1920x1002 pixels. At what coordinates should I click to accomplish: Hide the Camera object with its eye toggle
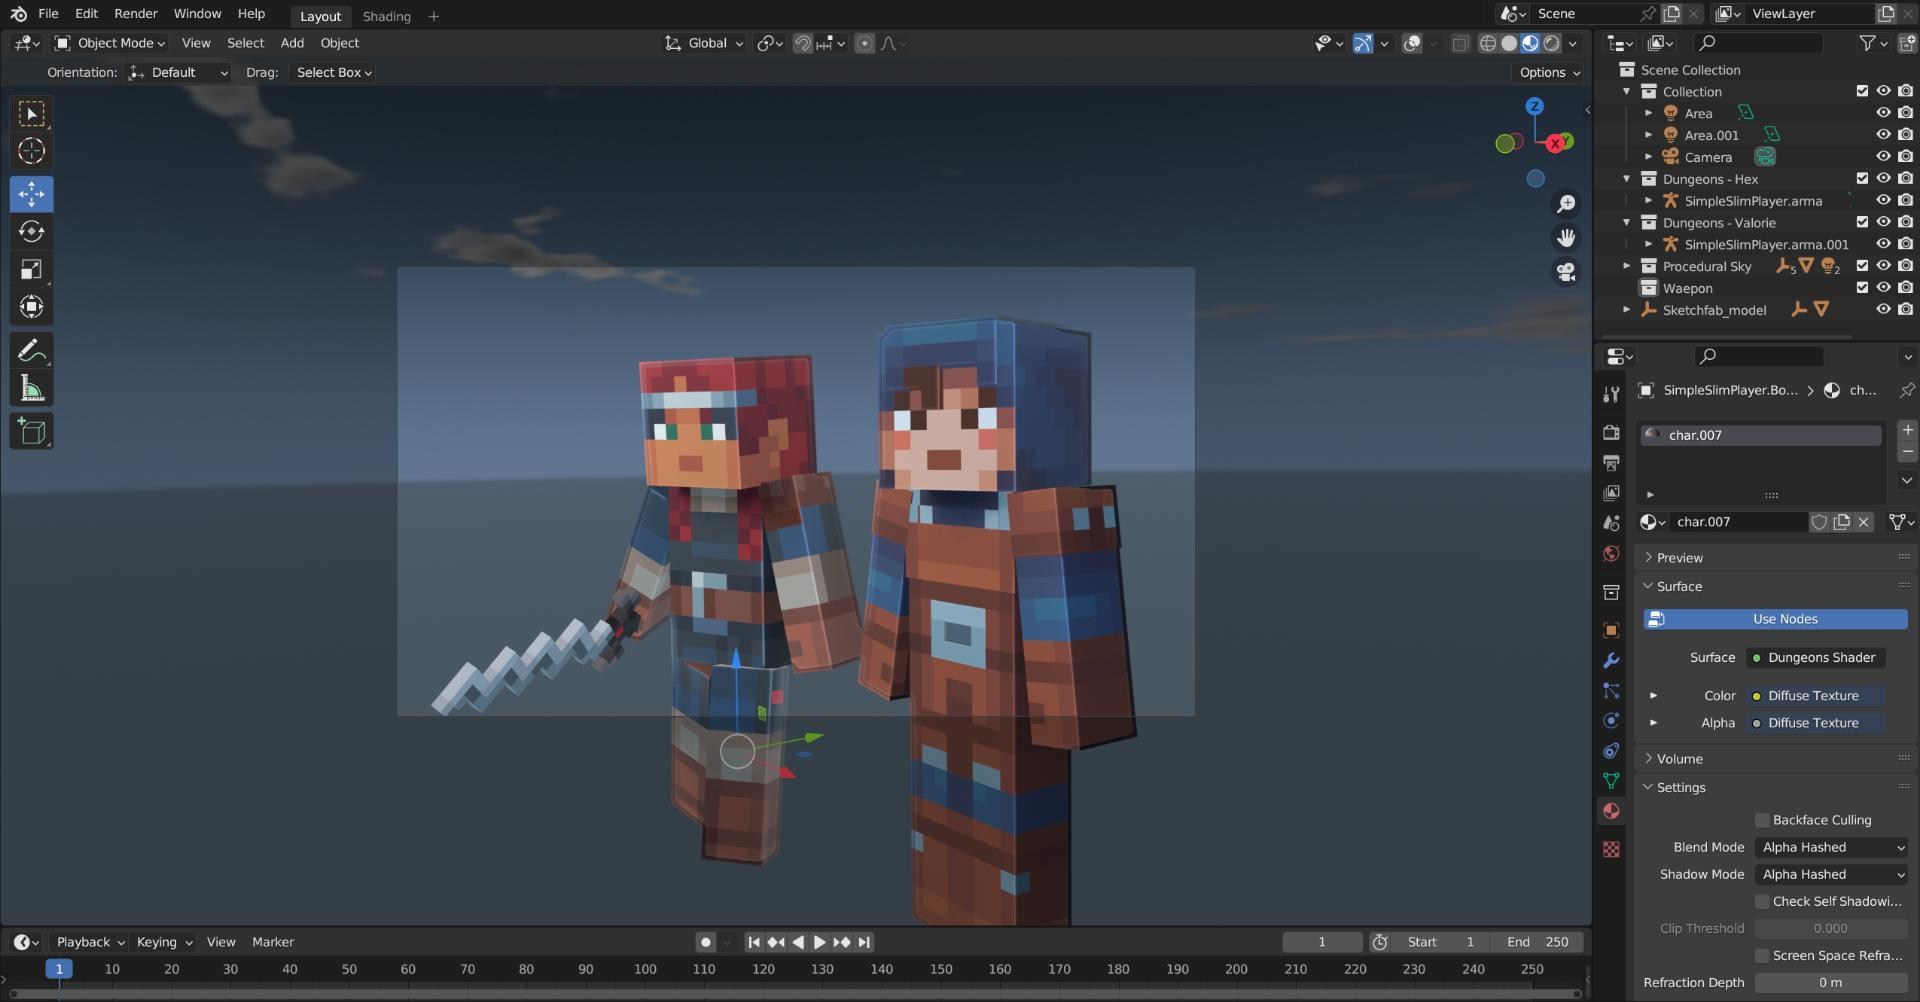[x=1884, y=156]
